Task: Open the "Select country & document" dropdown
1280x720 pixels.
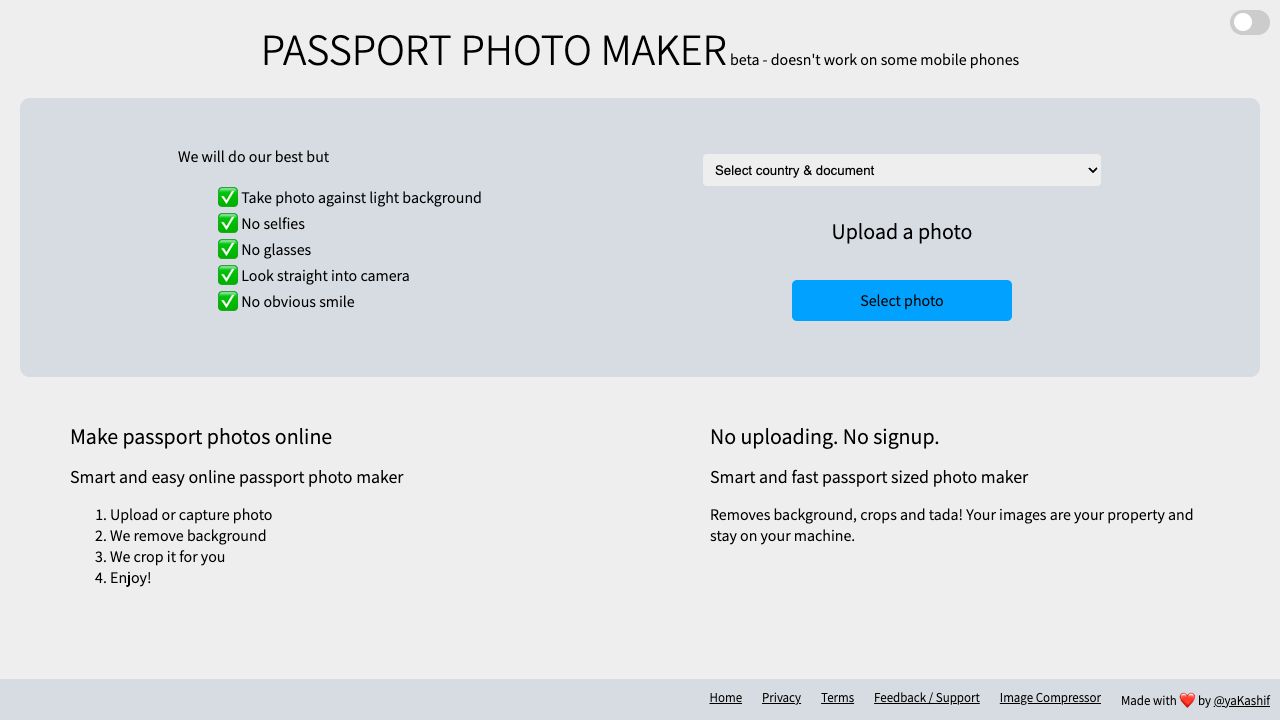Action: (901, 170)
